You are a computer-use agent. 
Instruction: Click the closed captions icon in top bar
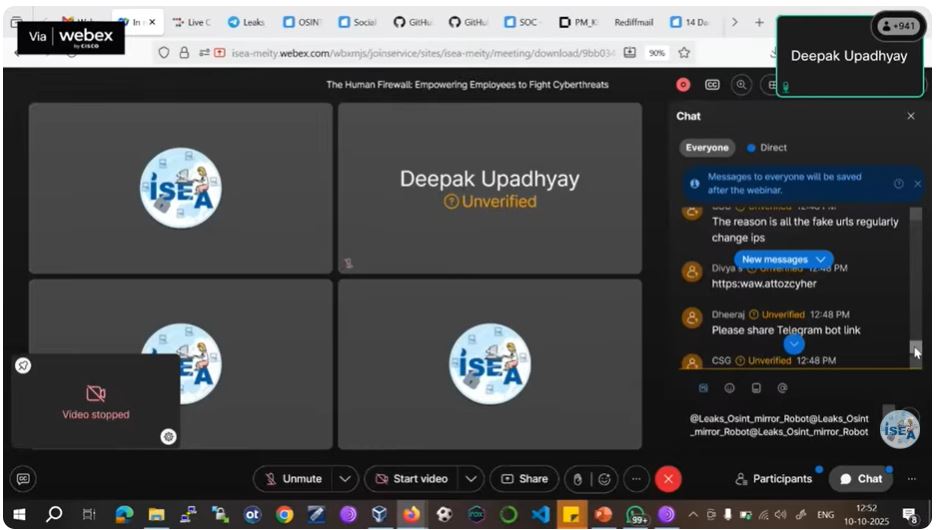coord(712,86)
